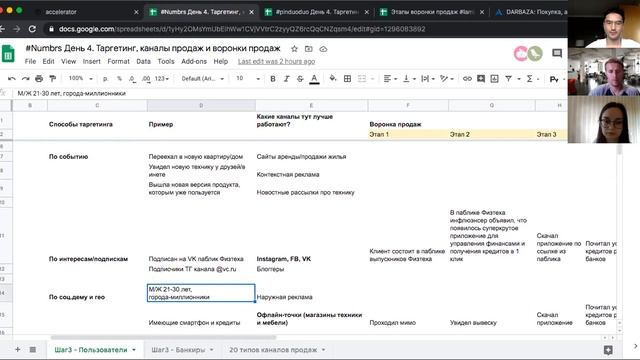
Task: Open the 'Last edit was 2 hours ago' link
Action: (x=276, y=61)
